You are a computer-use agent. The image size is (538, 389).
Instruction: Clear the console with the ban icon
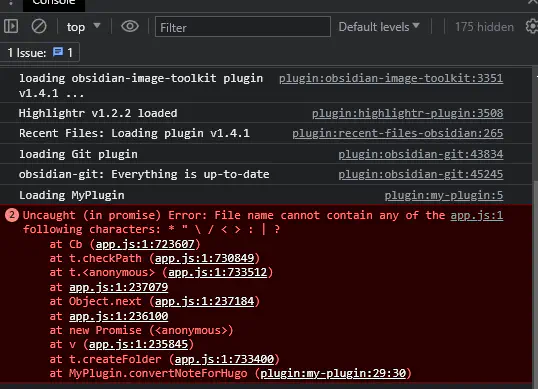point(39,26)
